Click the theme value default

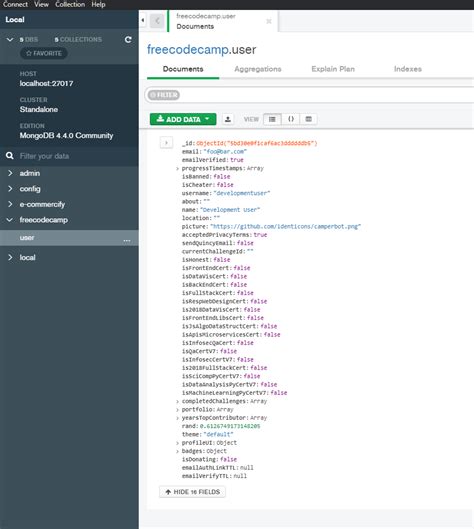(218, 435)
